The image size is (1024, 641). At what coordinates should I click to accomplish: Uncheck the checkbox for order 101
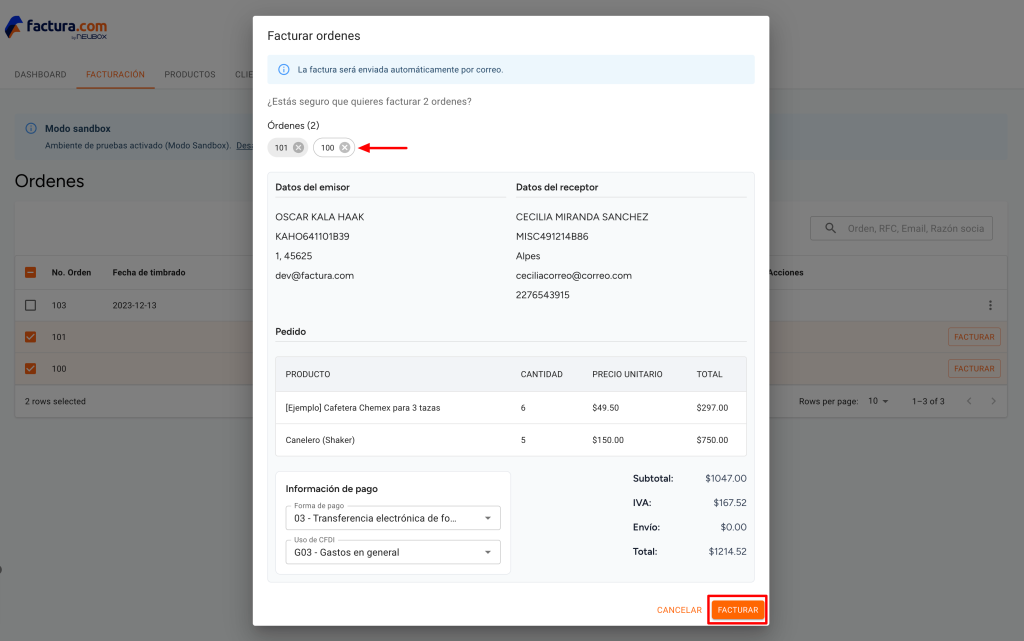pos(31,337)
